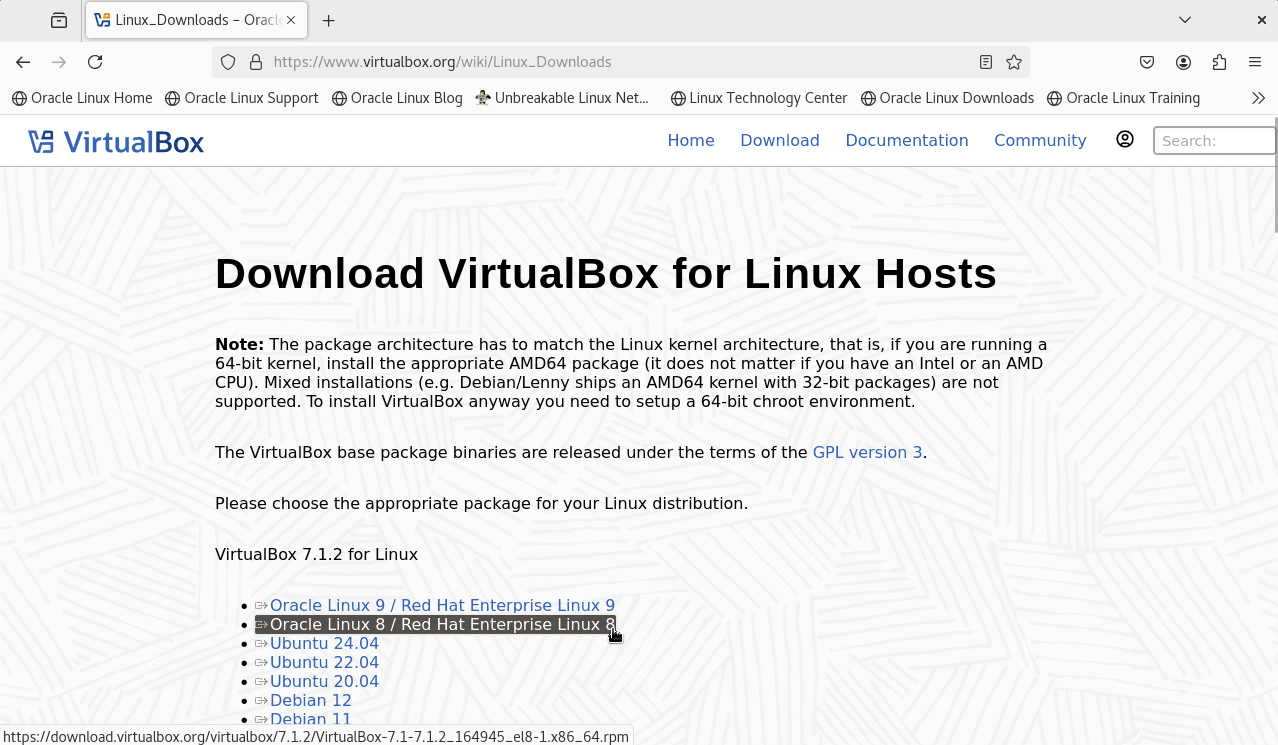Open Oracle Linux Home bookmark
1278x745 pixels.
point(82,98)
